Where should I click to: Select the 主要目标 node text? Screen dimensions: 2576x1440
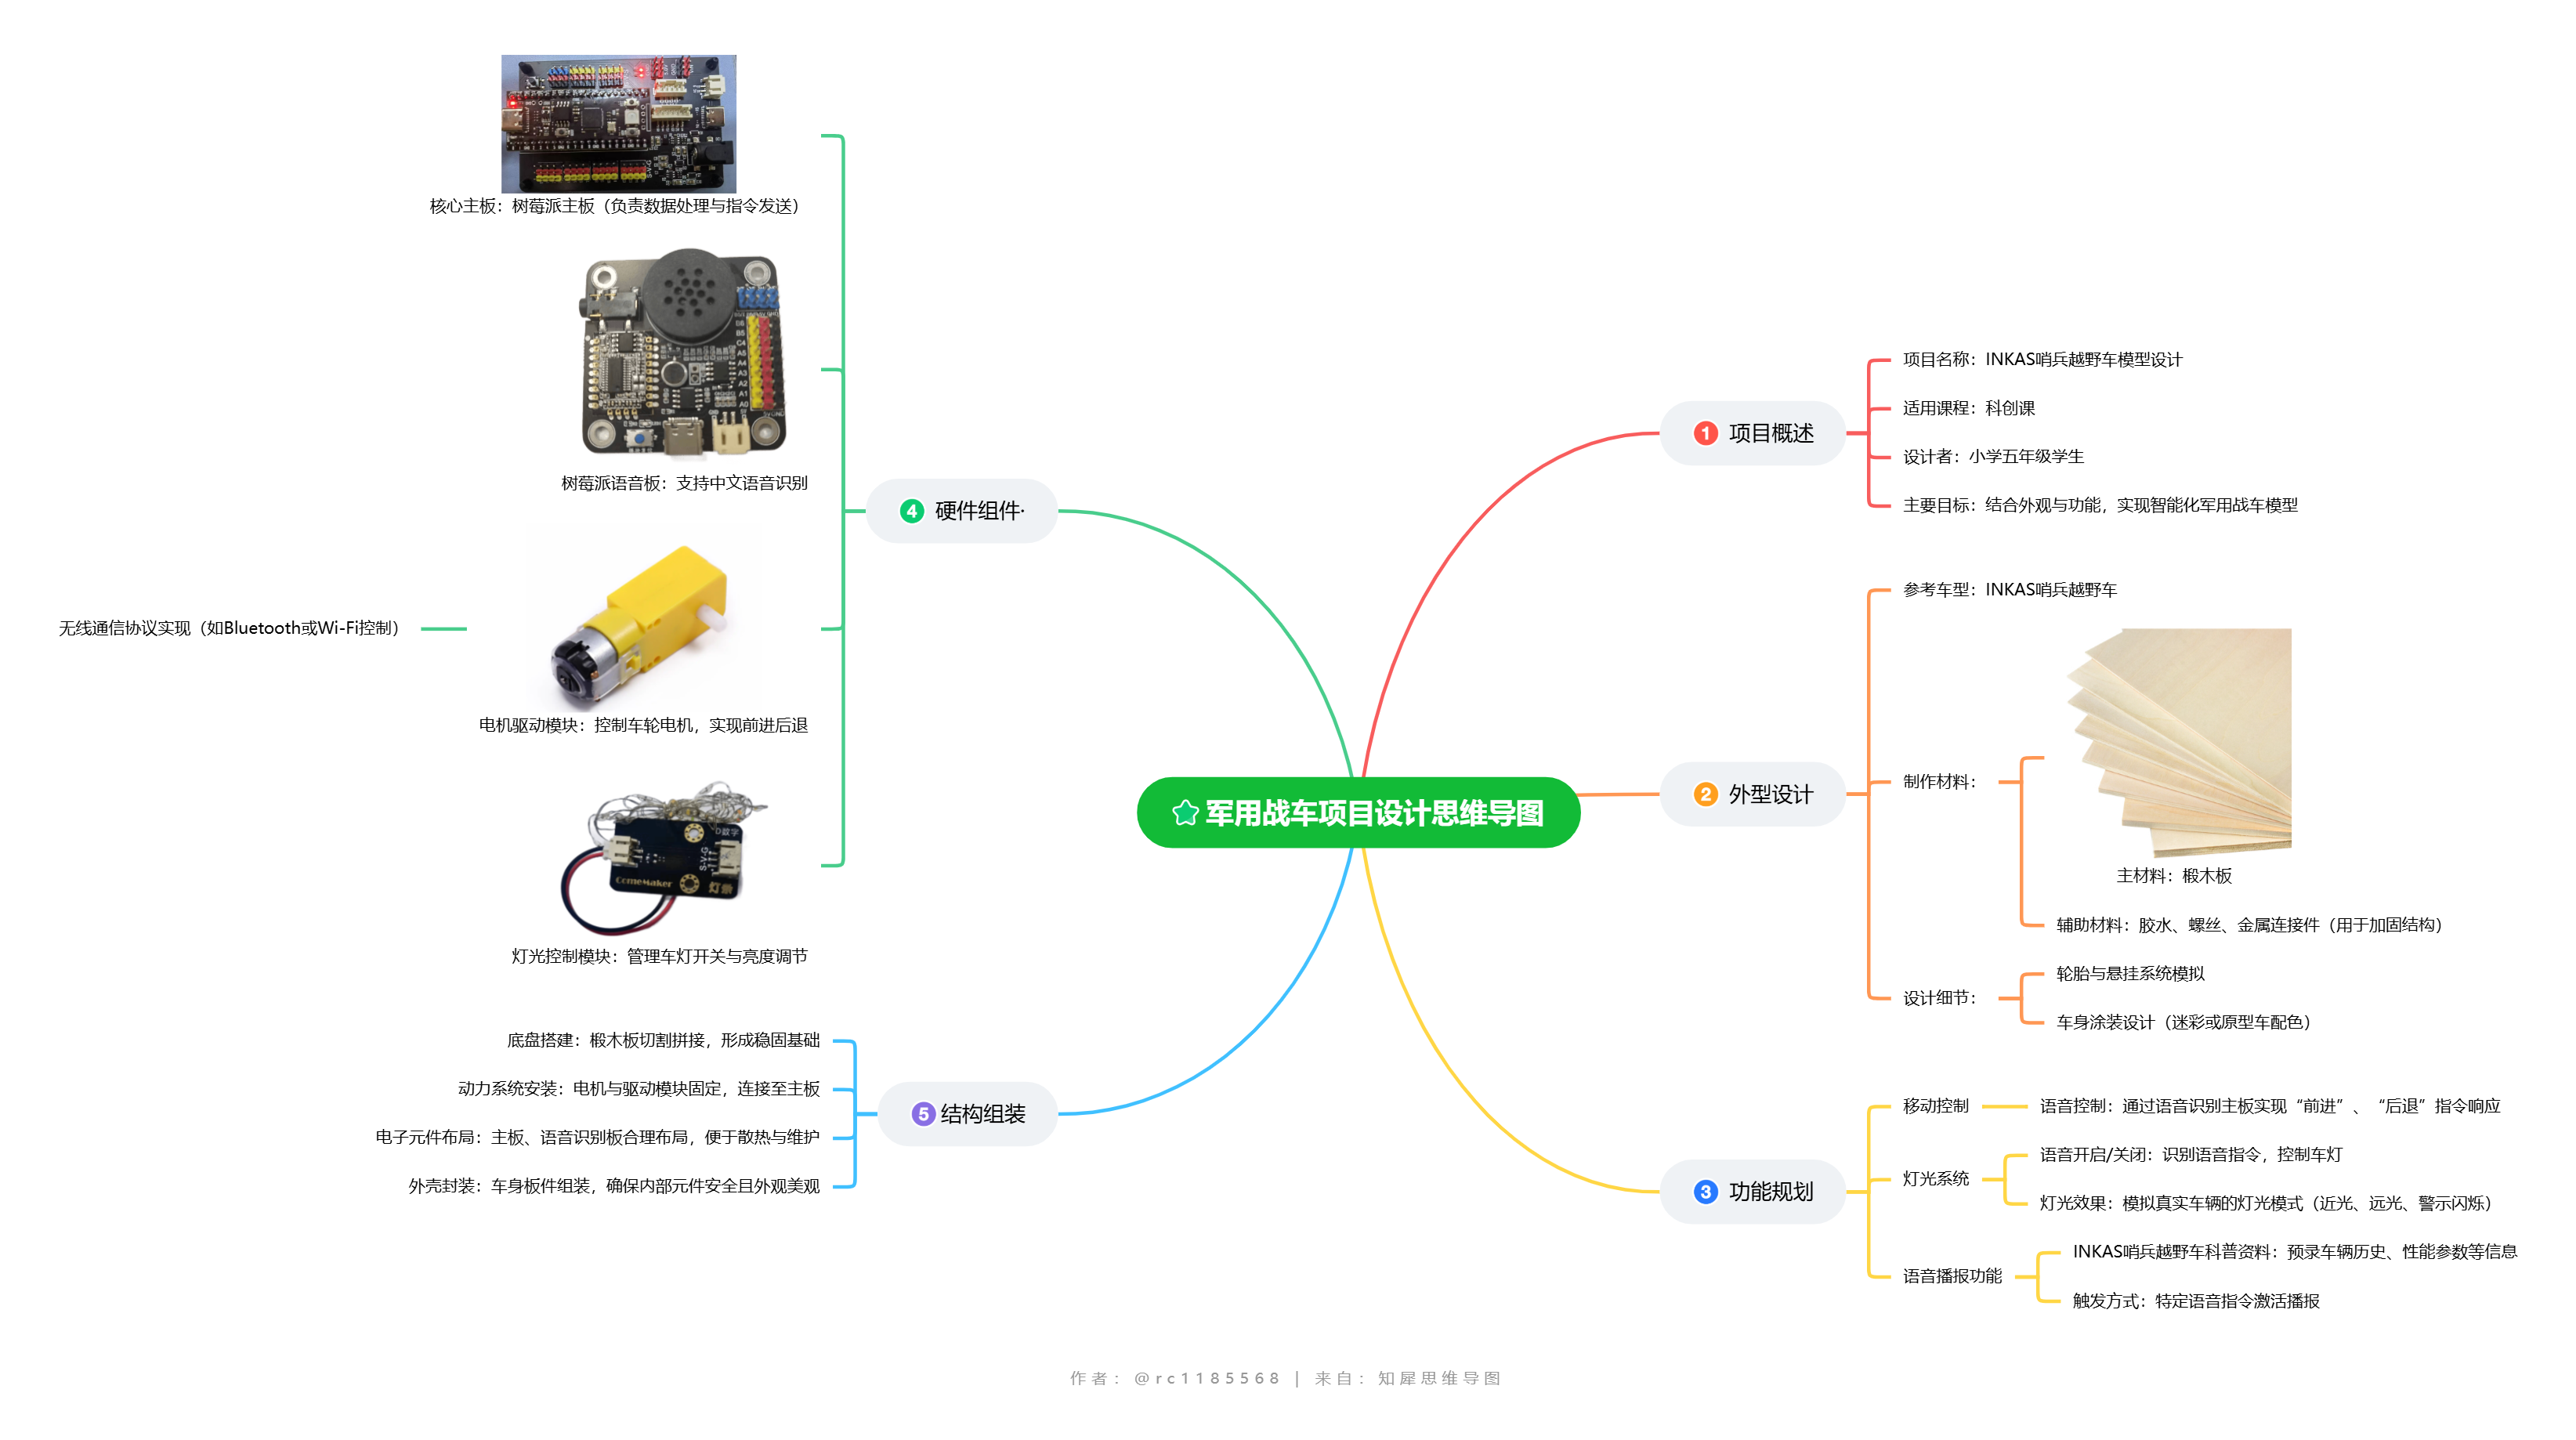[2100, 505]
